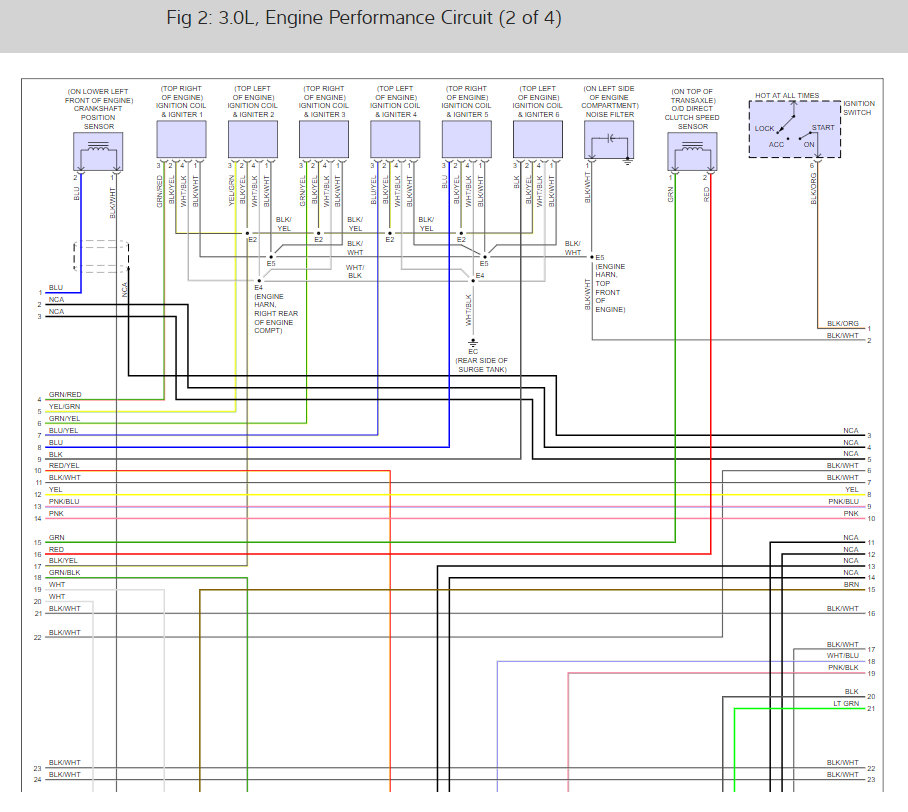Select the Ignition Coil & Igniter 5 component
This screenshot has height=812, width=908.
(x=467, y=140)
